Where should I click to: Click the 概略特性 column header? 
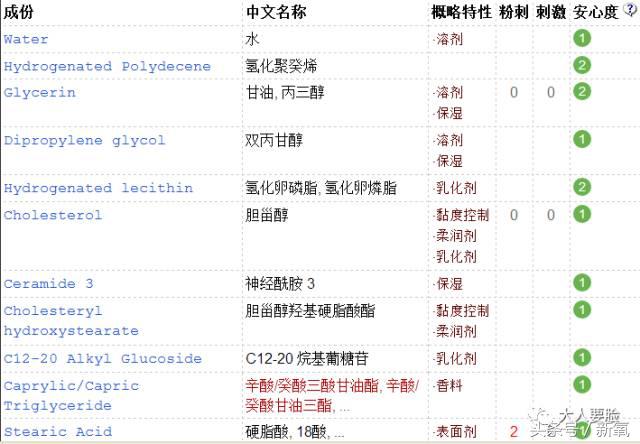point(462,12)
